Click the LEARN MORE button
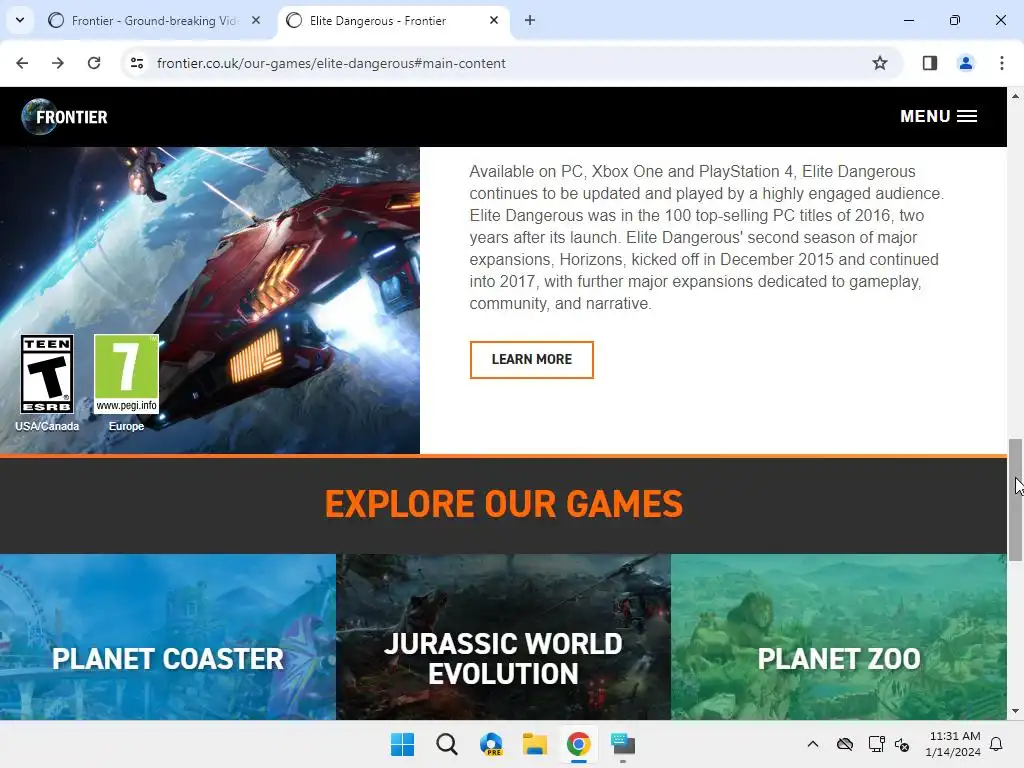 click(x=532, y=360)
